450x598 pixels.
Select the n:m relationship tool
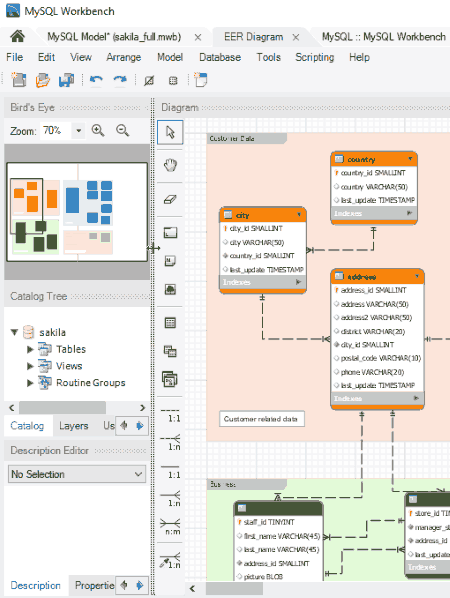pos(170,526)
